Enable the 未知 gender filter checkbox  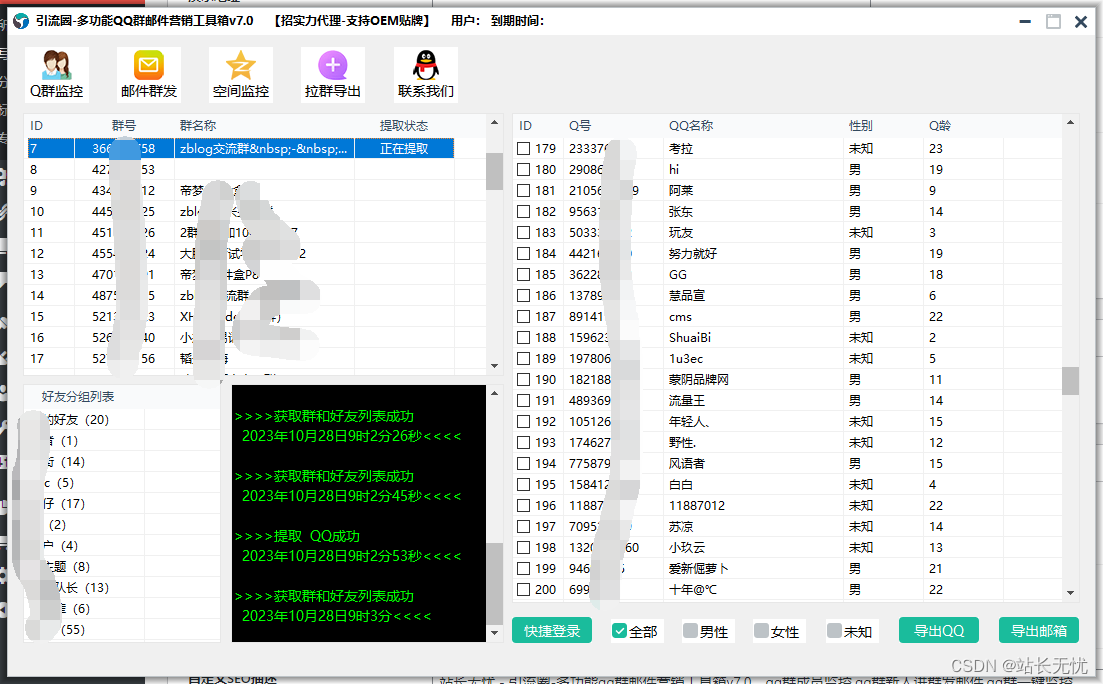[834, 631]
